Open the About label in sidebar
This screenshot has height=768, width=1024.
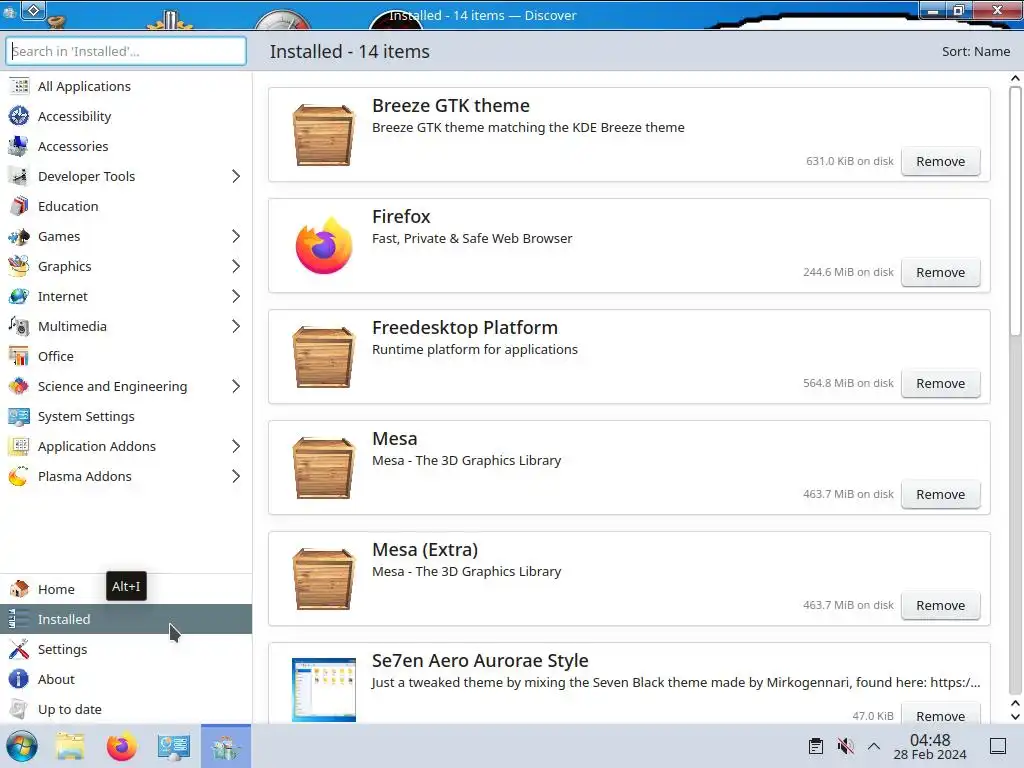point(56,679)
